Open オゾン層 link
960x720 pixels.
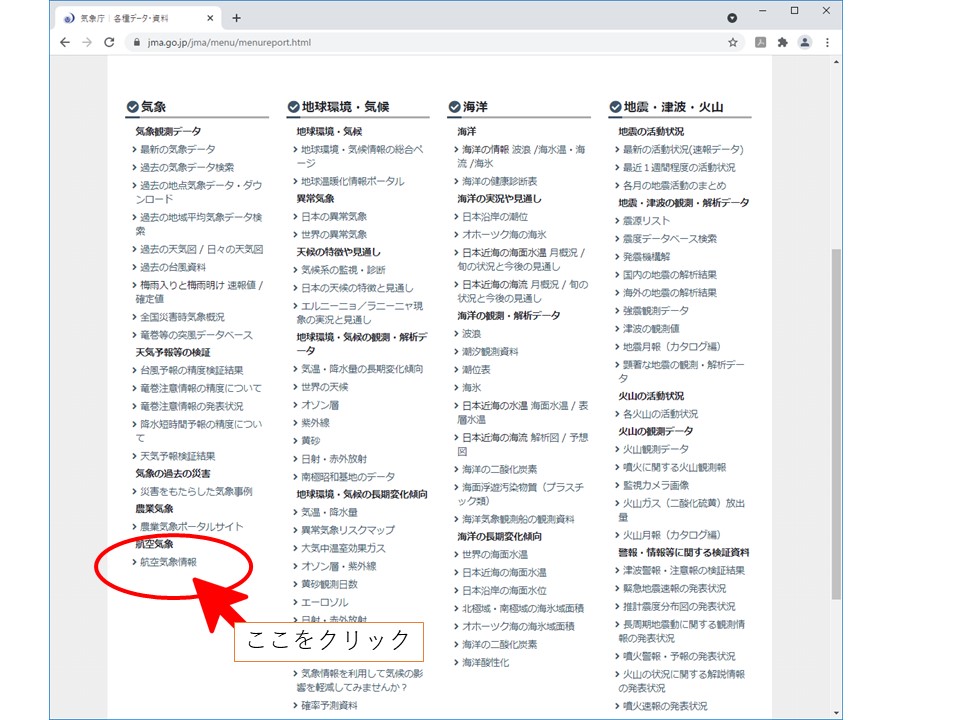tap(320, 405)
